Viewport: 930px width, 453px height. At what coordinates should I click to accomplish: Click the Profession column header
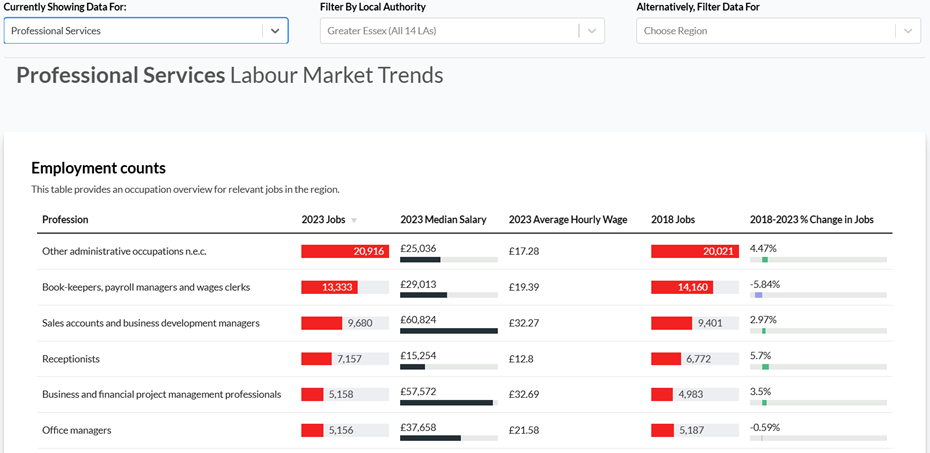65,220
